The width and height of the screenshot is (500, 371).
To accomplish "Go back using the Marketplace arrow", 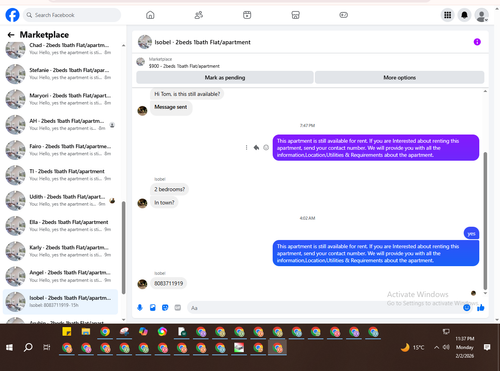I will (11, 35).
